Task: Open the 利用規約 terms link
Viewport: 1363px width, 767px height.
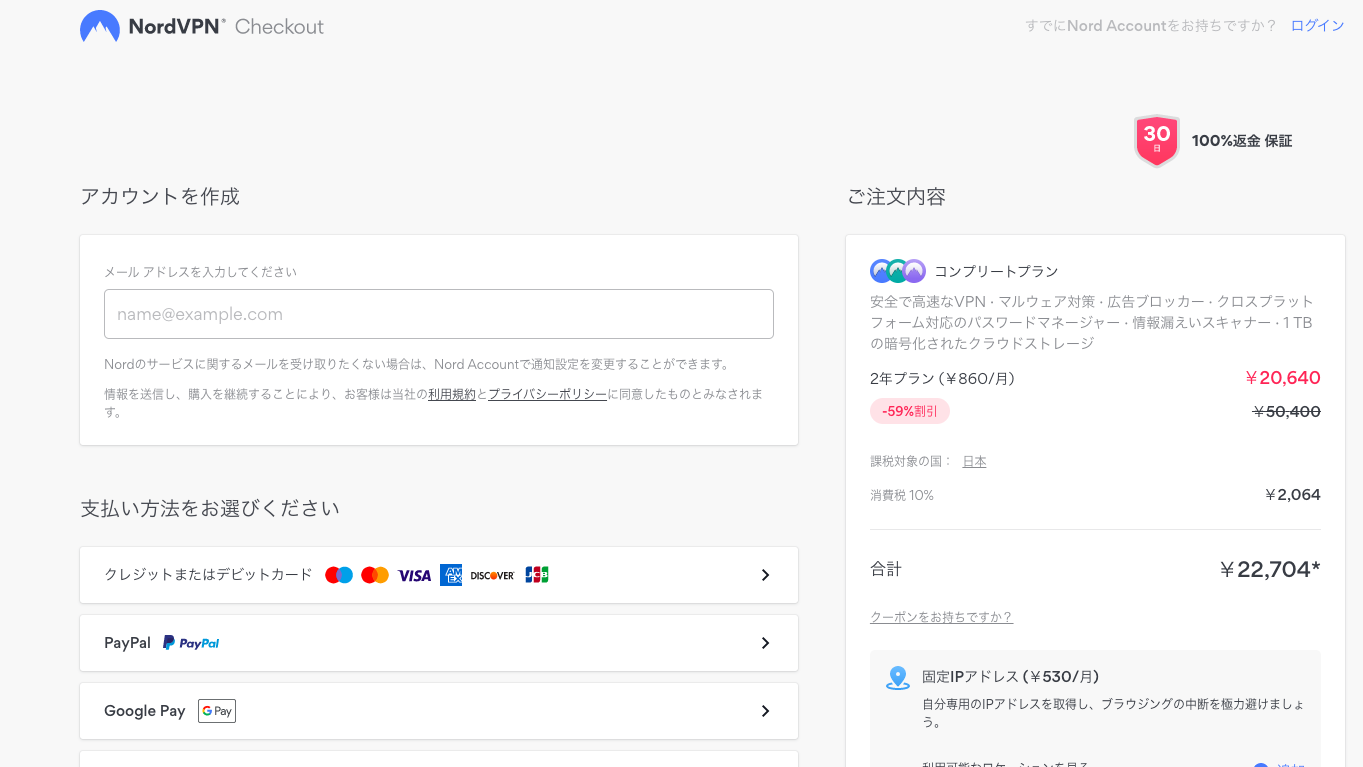Action: tap(452, 394)
